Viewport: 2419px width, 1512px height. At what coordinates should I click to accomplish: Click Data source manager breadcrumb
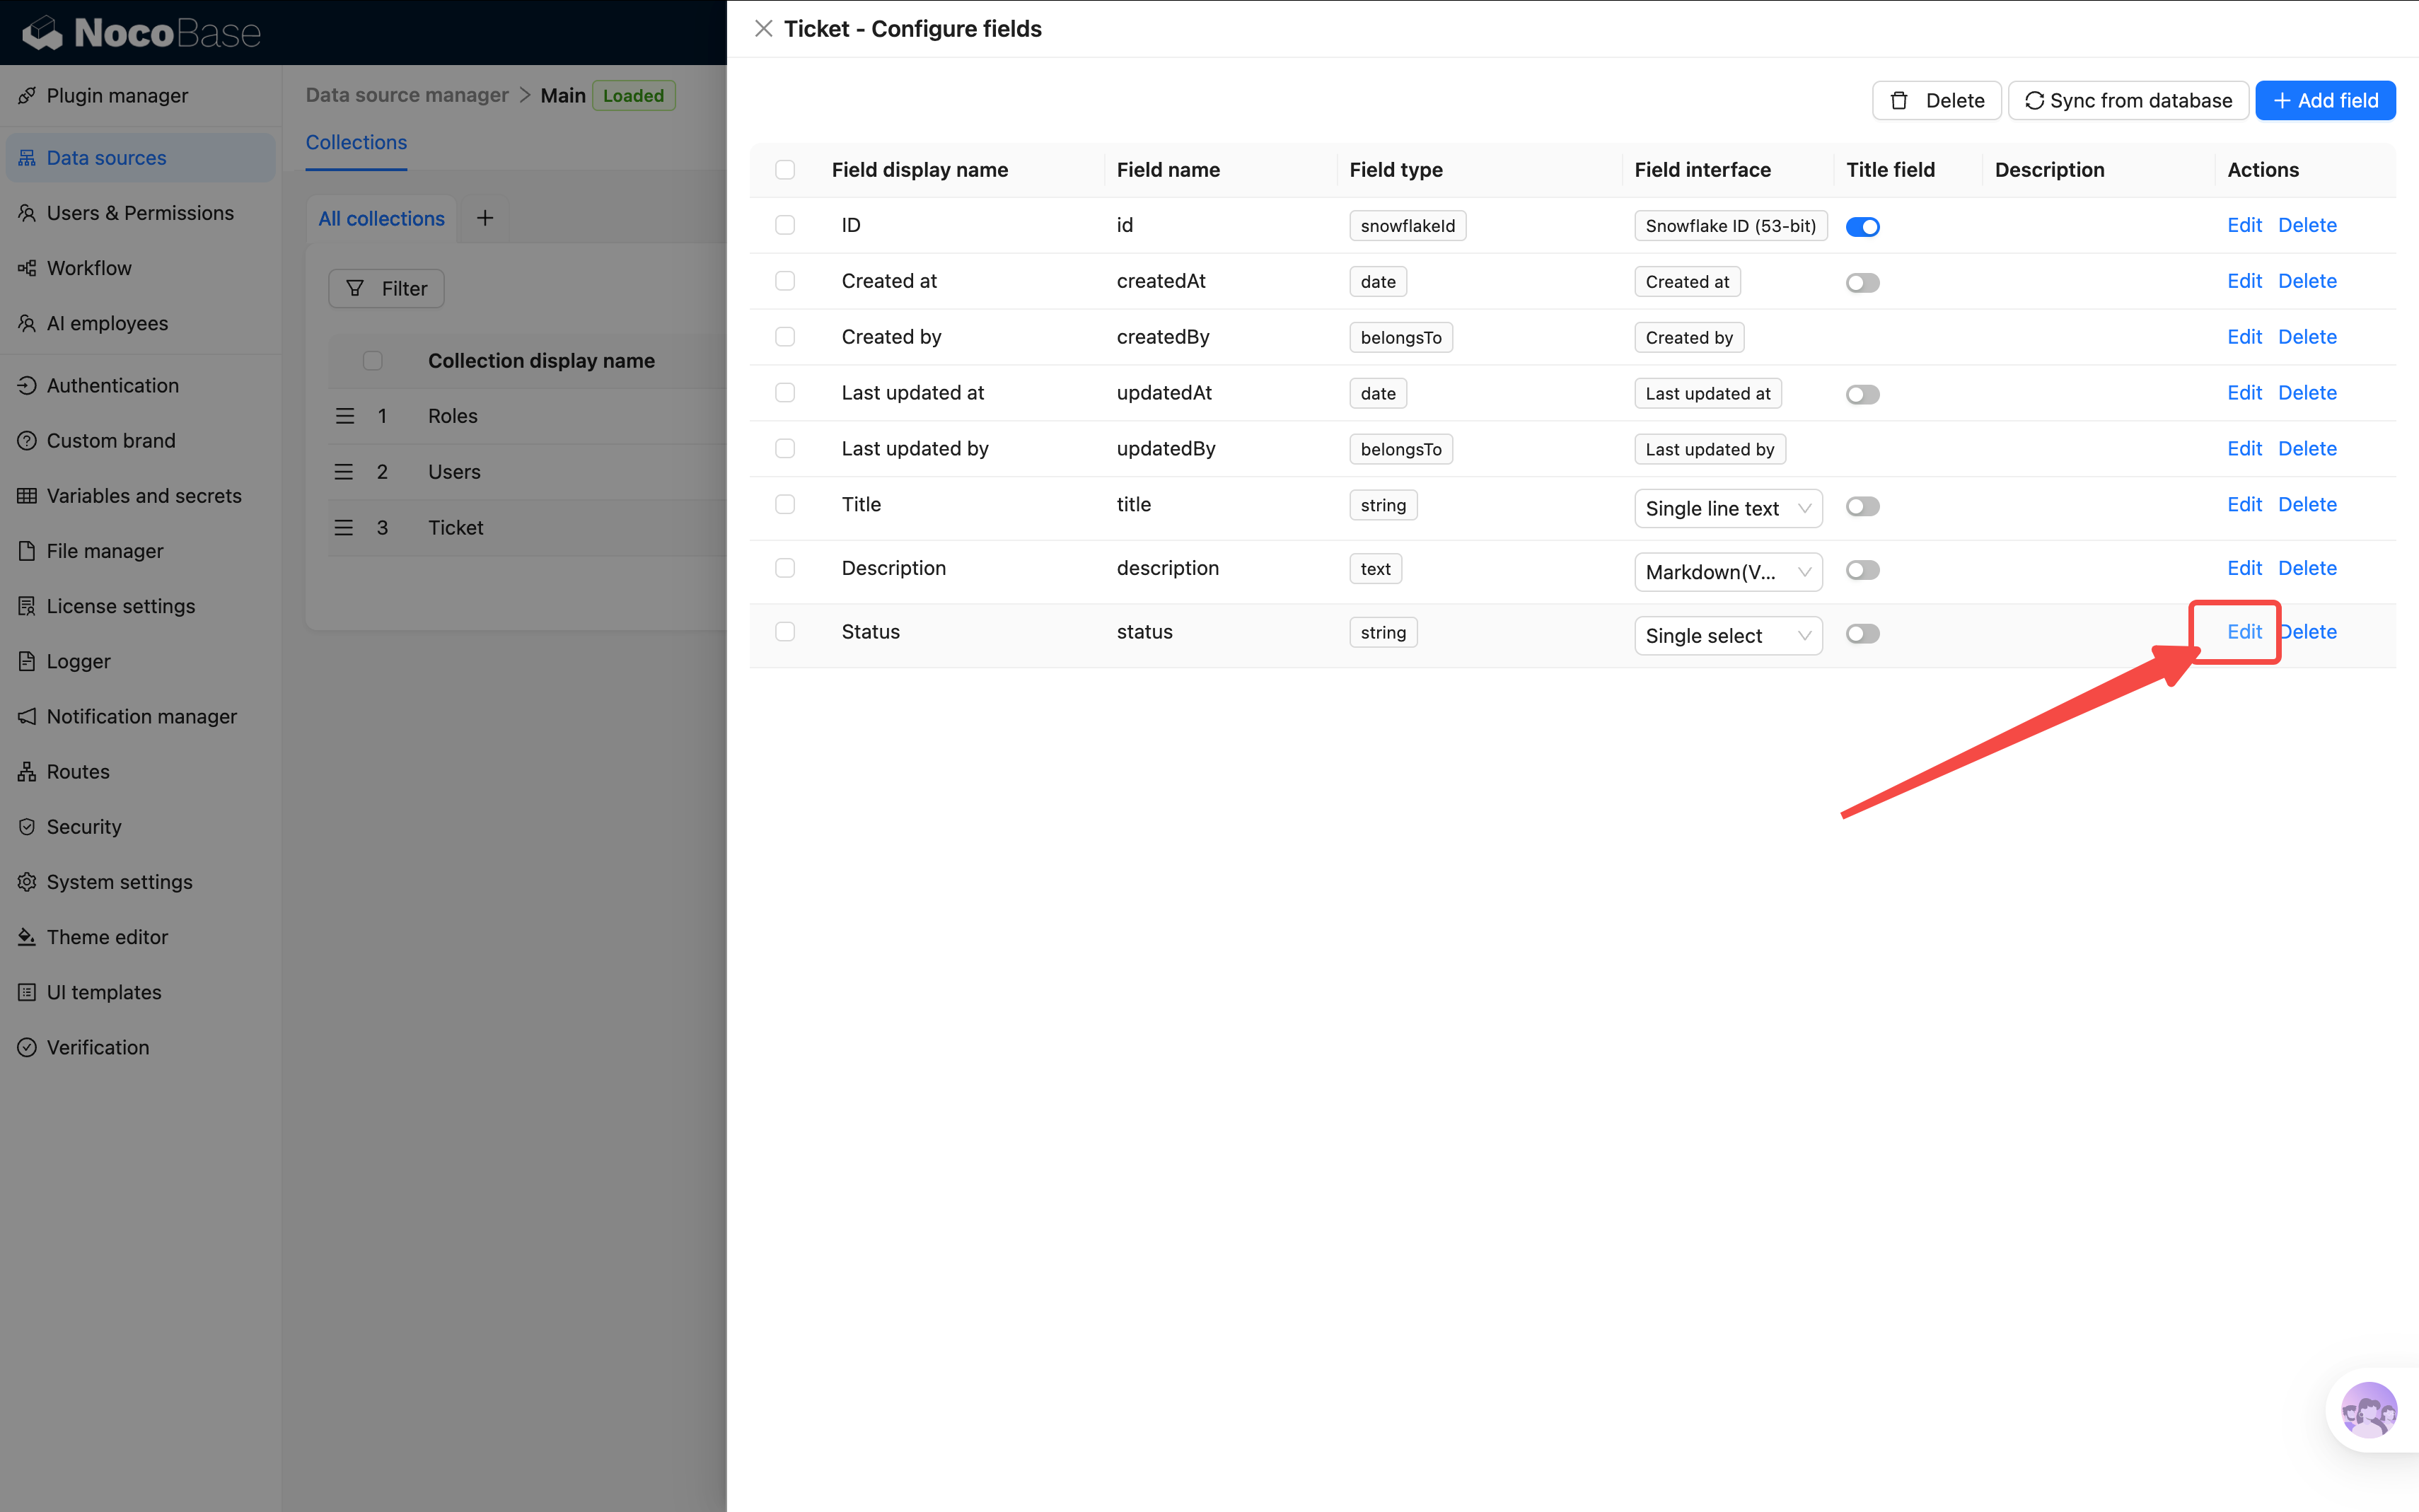(x=407, y=95)
